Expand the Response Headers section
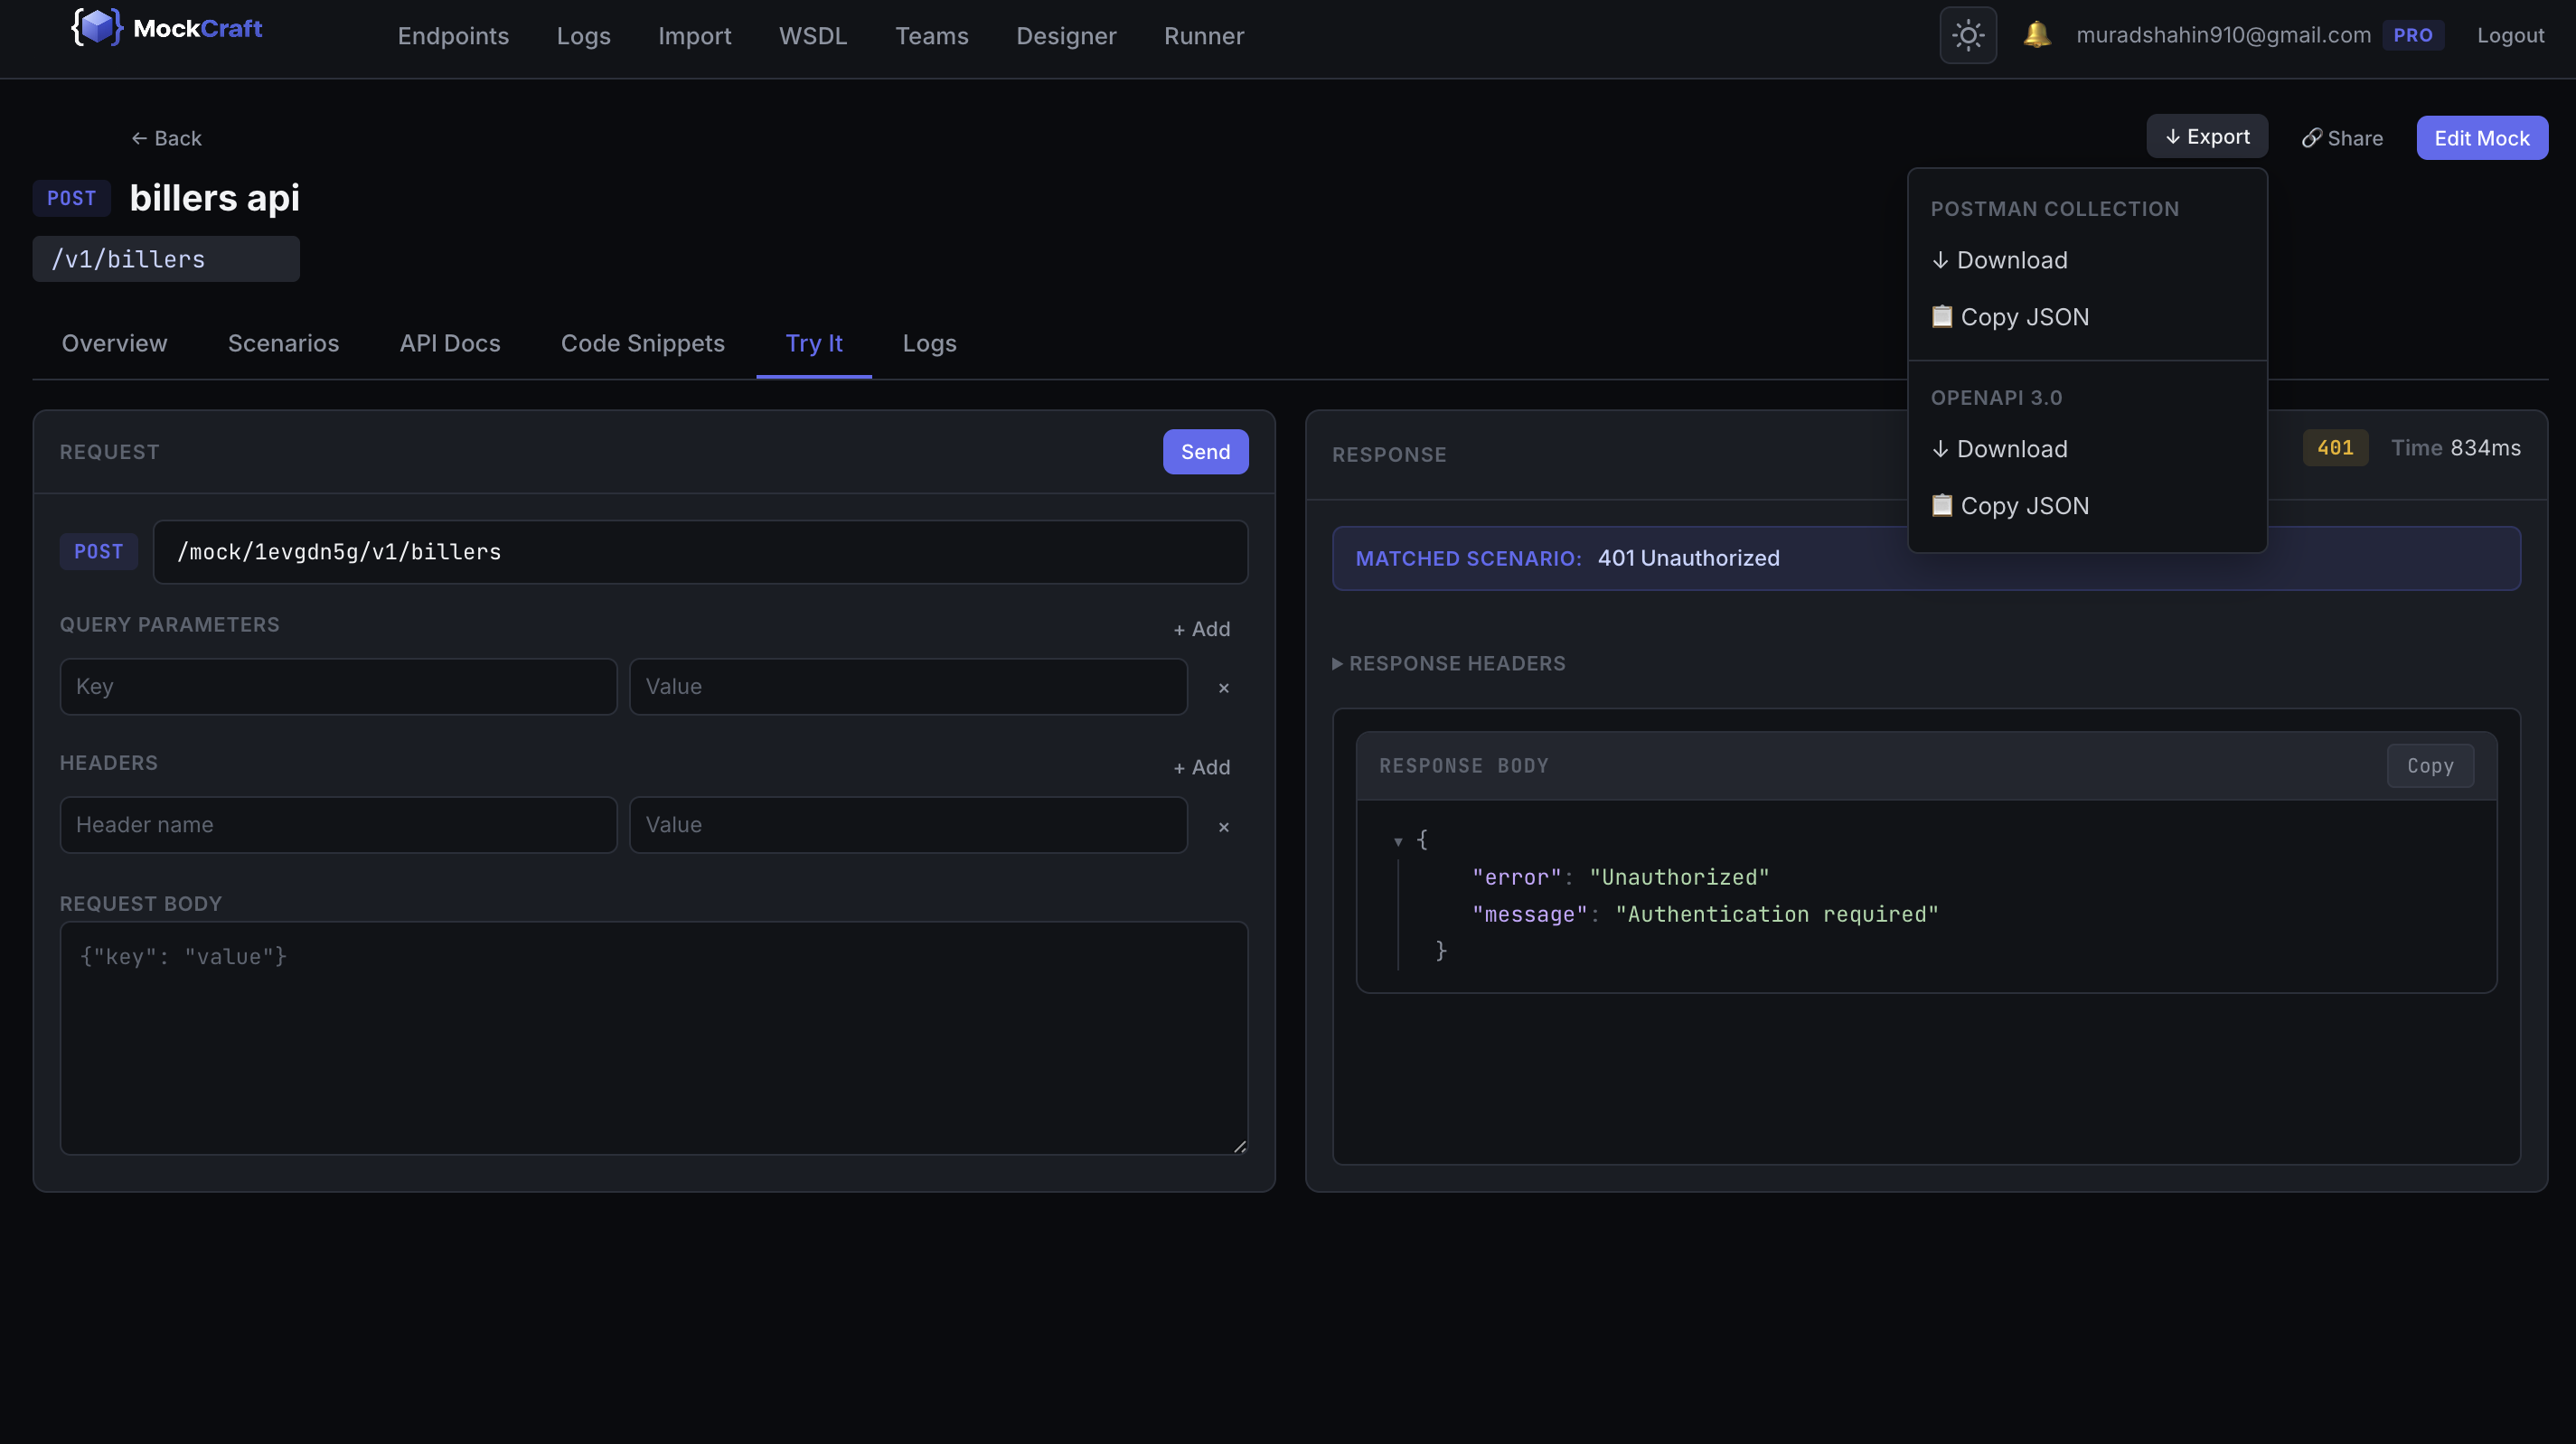This screenshot has width=2576, height=1444. pos(1448,664)
